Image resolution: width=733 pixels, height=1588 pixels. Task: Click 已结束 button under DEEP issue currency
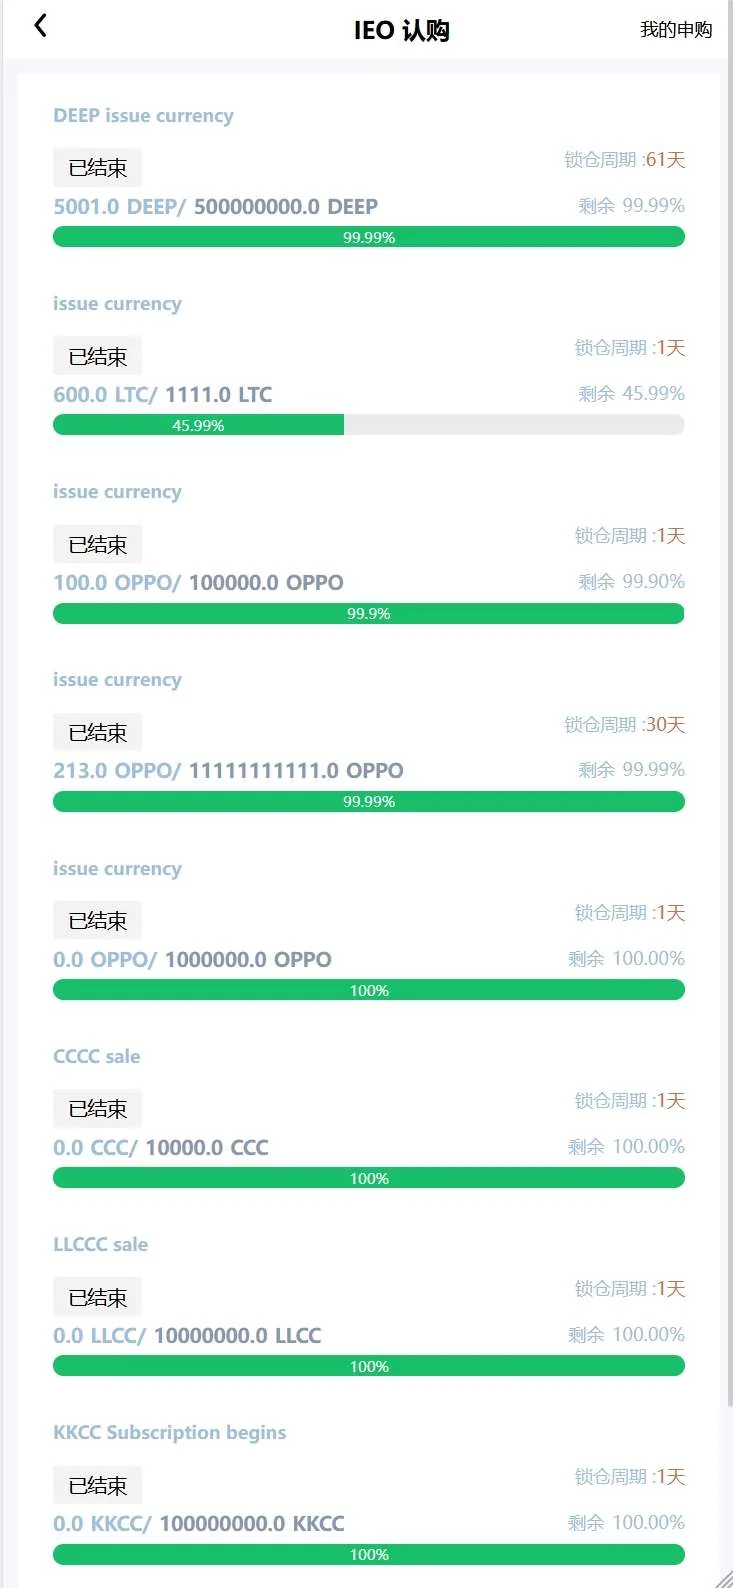97,168
